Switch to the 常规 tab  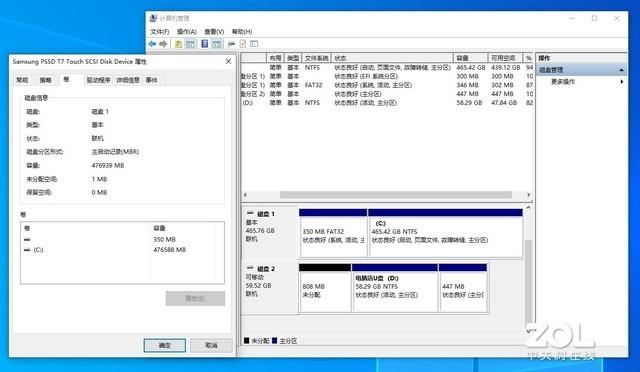[22, 80]
